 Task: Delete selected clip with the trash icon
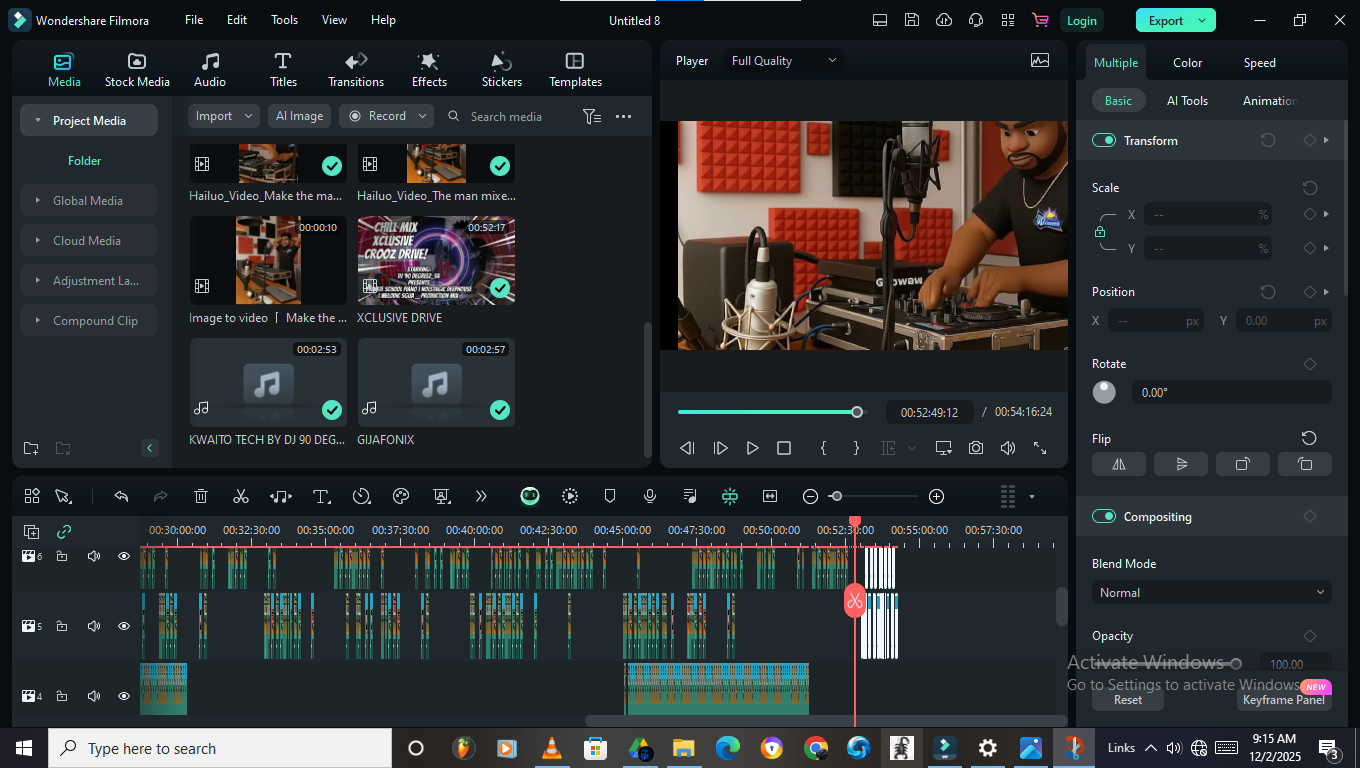tap(201, 496)
